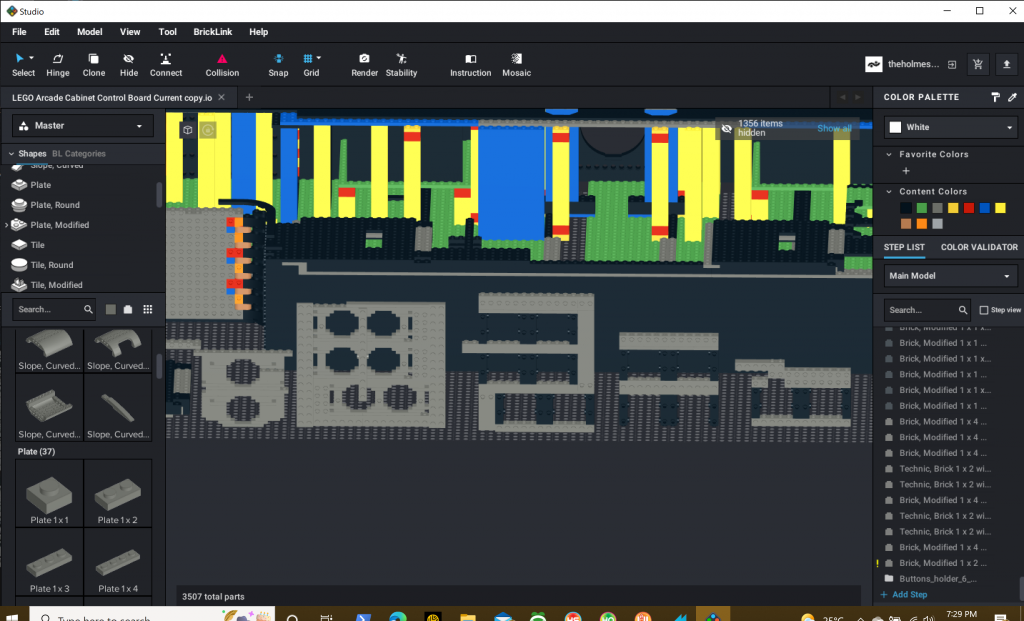Select the red swatch in Content Colors
The image size is (1024, 621).
(968, 208)
